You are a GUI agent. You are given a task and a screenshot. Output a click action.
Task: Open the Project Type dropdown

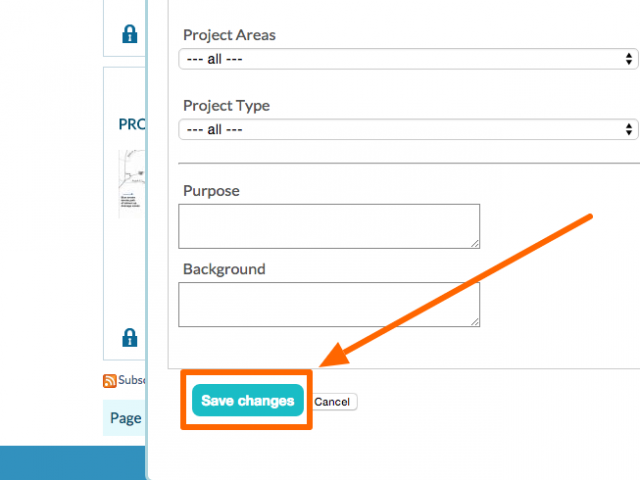click(x=408, y=130)
